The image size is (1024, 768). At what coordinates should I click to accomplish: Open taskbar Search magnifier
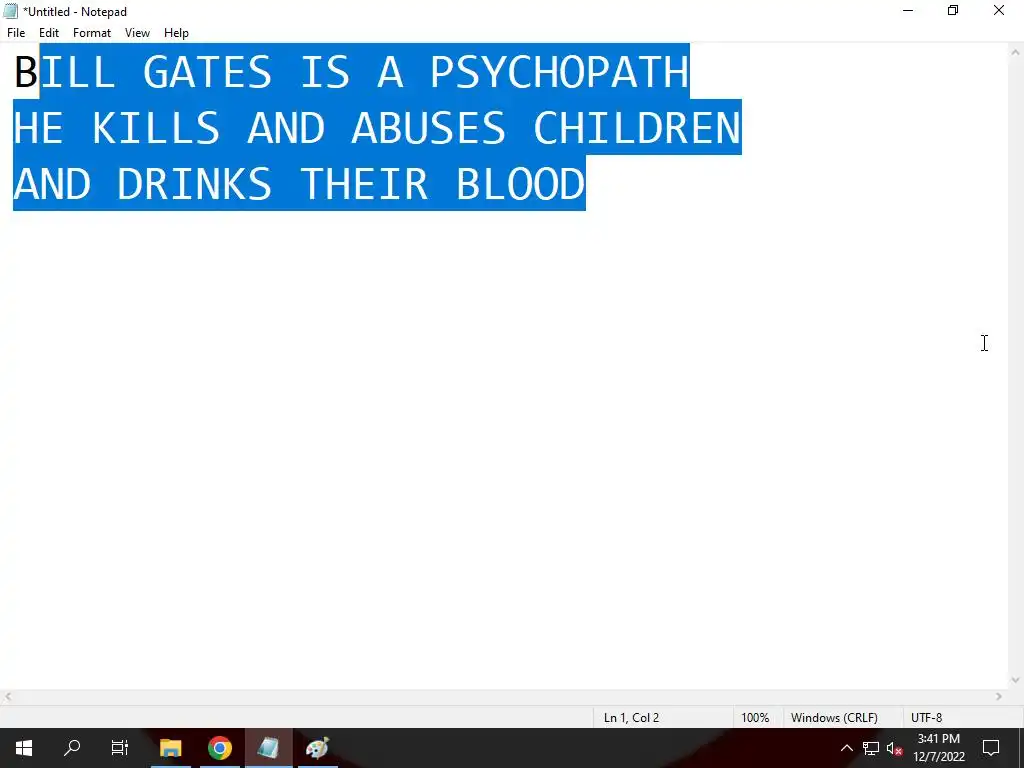tap(72, 748)
